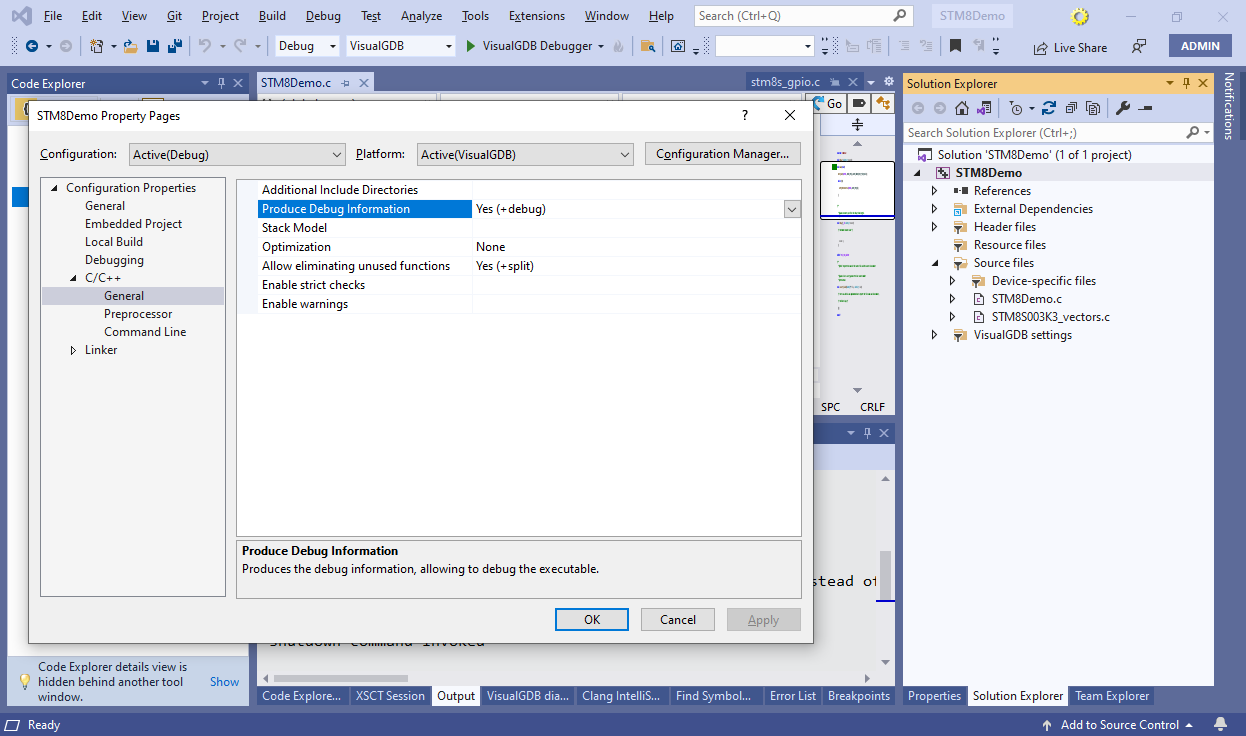Click the Find in Files toolbar icon
The height and width of the screenshot is (736, 1246).
pyautogui.click(x=648, y=46)
